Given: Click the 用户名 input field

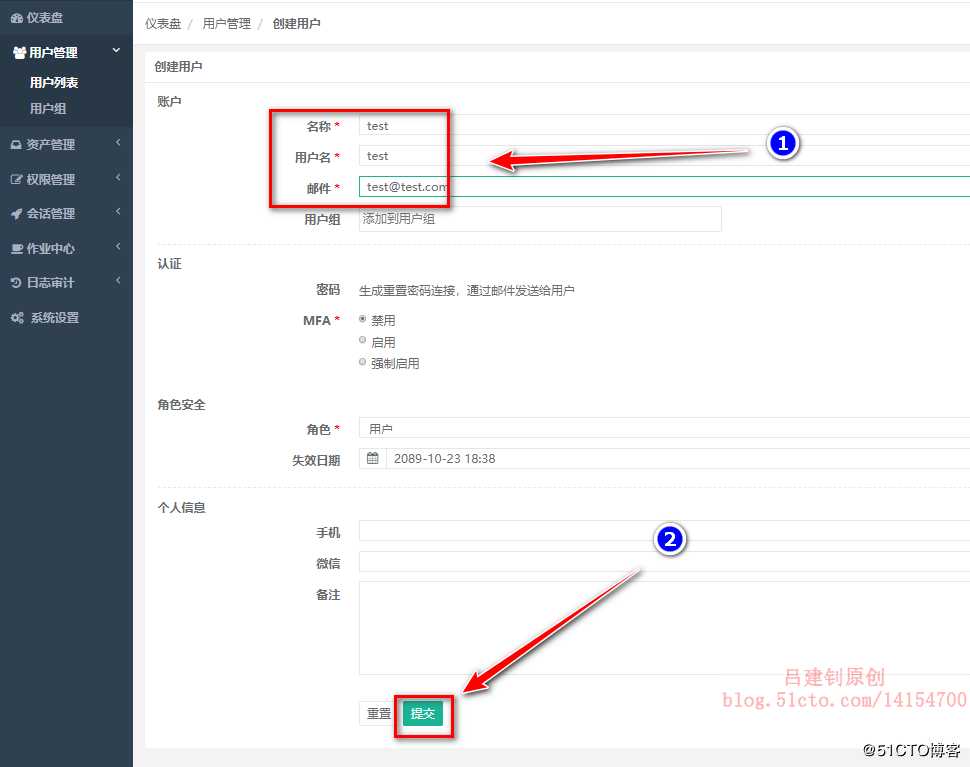Looking at the screenshot, I should pos(664,156).
